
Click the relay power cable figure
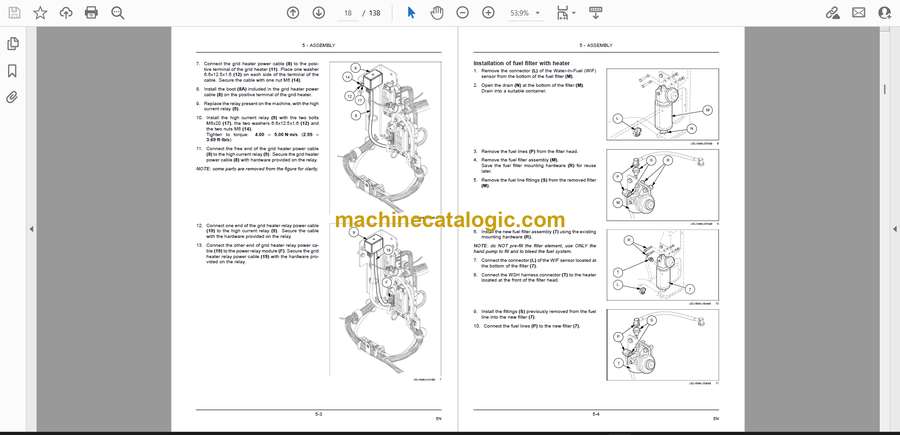coord(385,298)
